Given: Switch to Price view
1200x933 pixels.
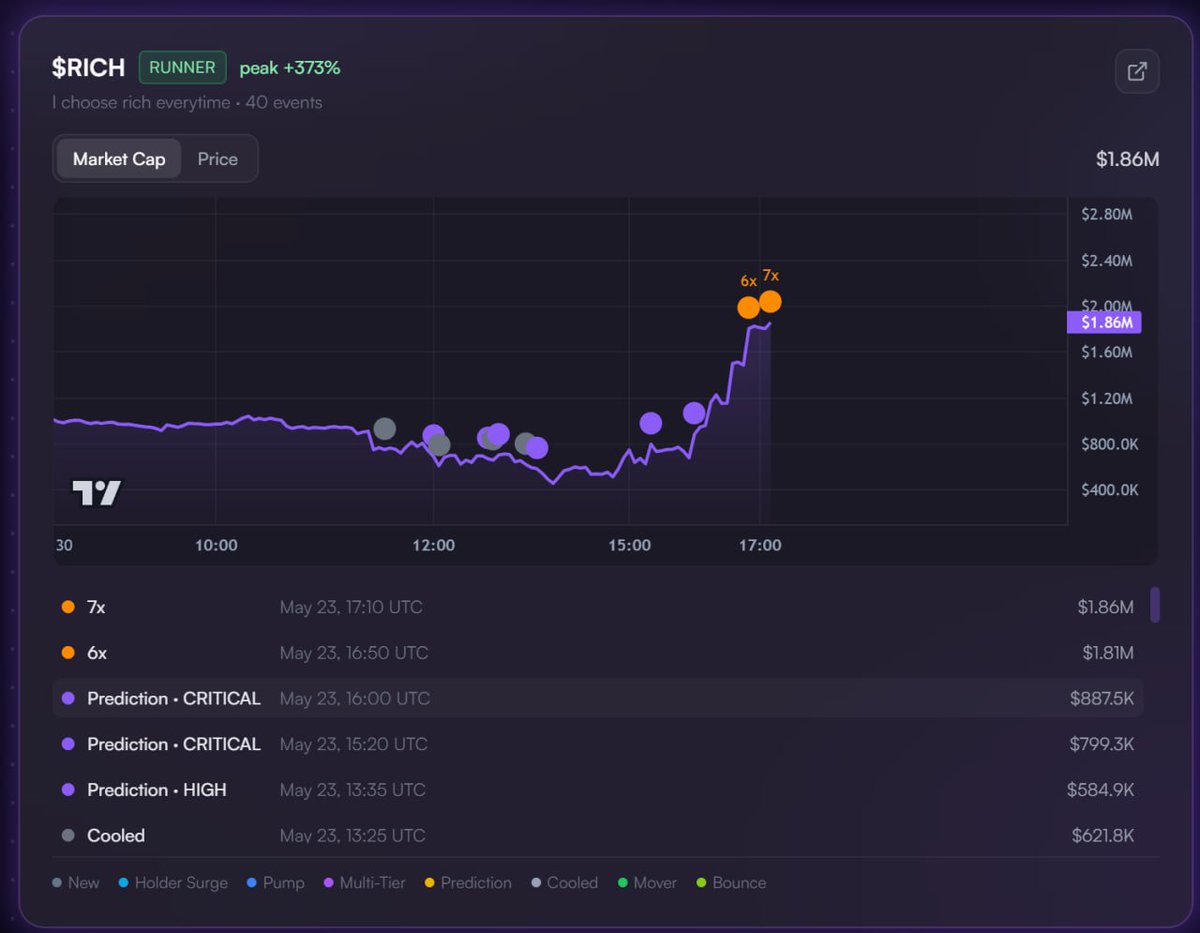Looking at the screenshot, I should coord(218,159).
